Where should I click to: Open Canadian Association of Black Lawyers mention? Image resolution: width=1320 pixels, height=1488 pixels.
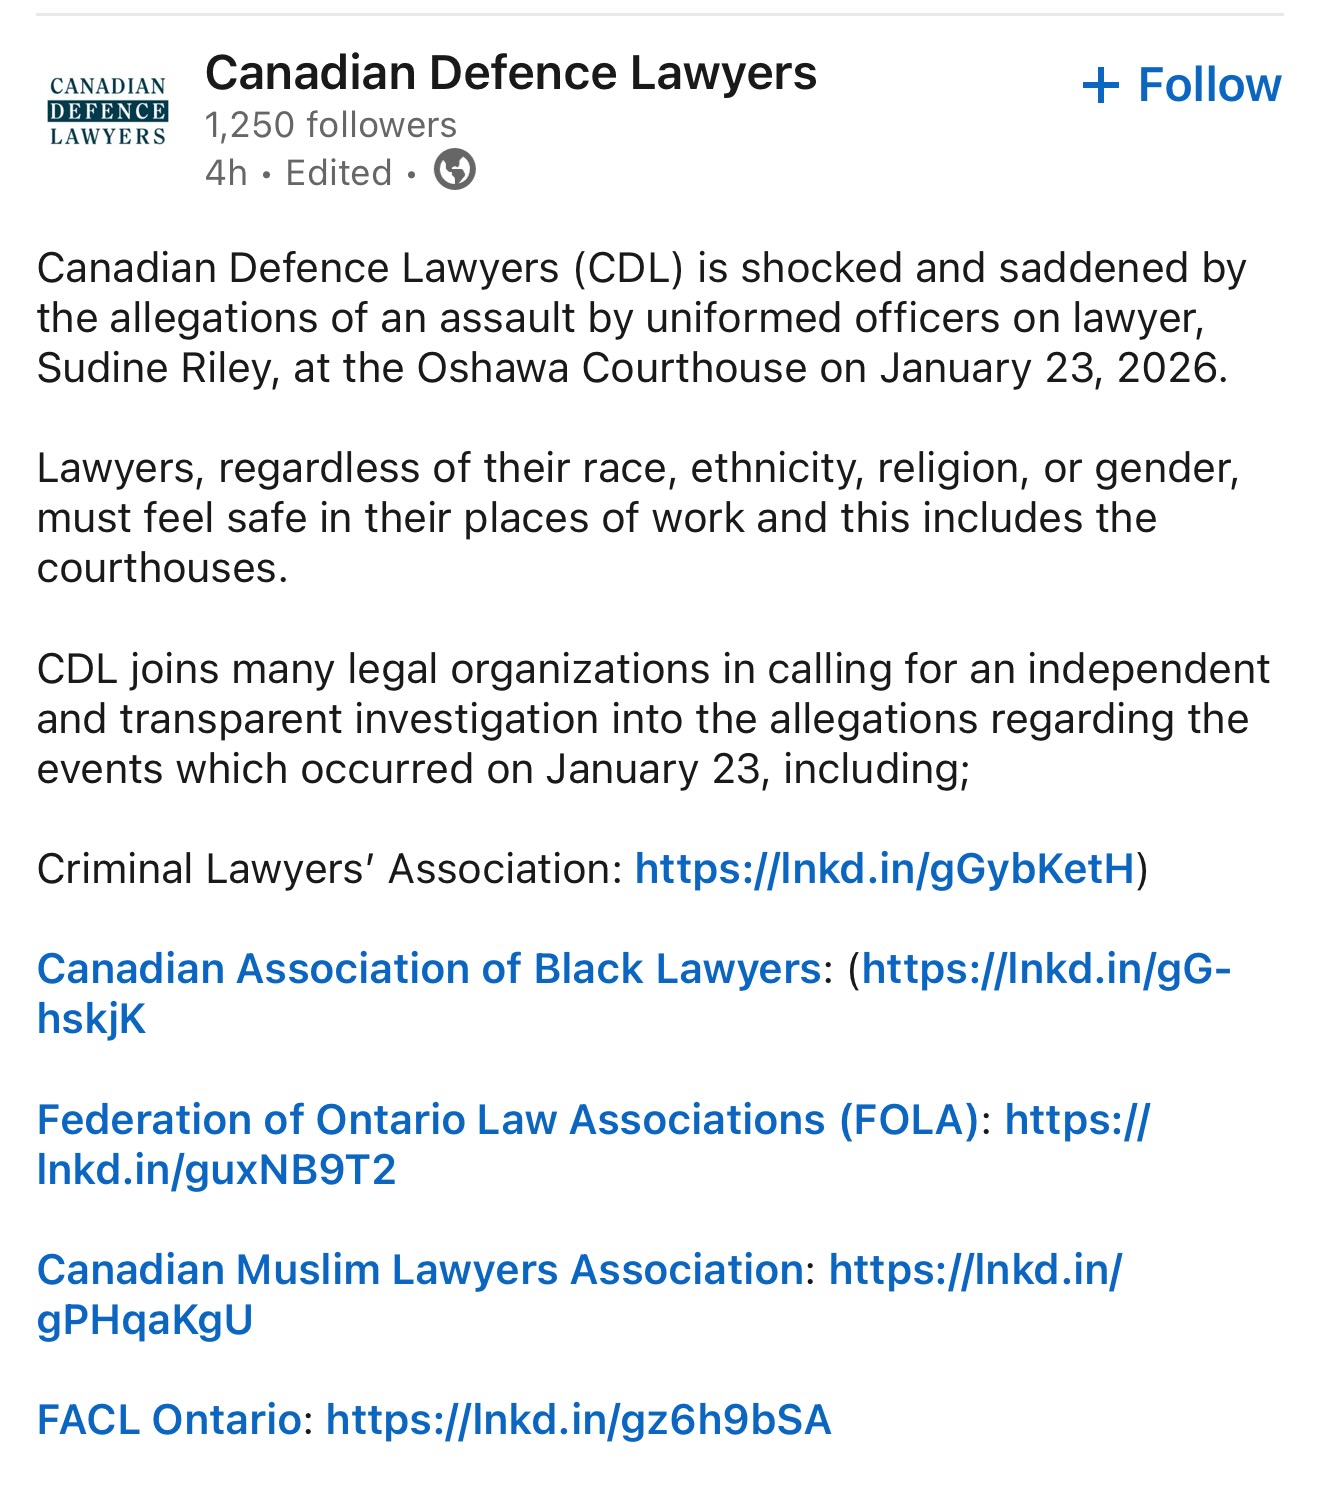coord(428,969)
